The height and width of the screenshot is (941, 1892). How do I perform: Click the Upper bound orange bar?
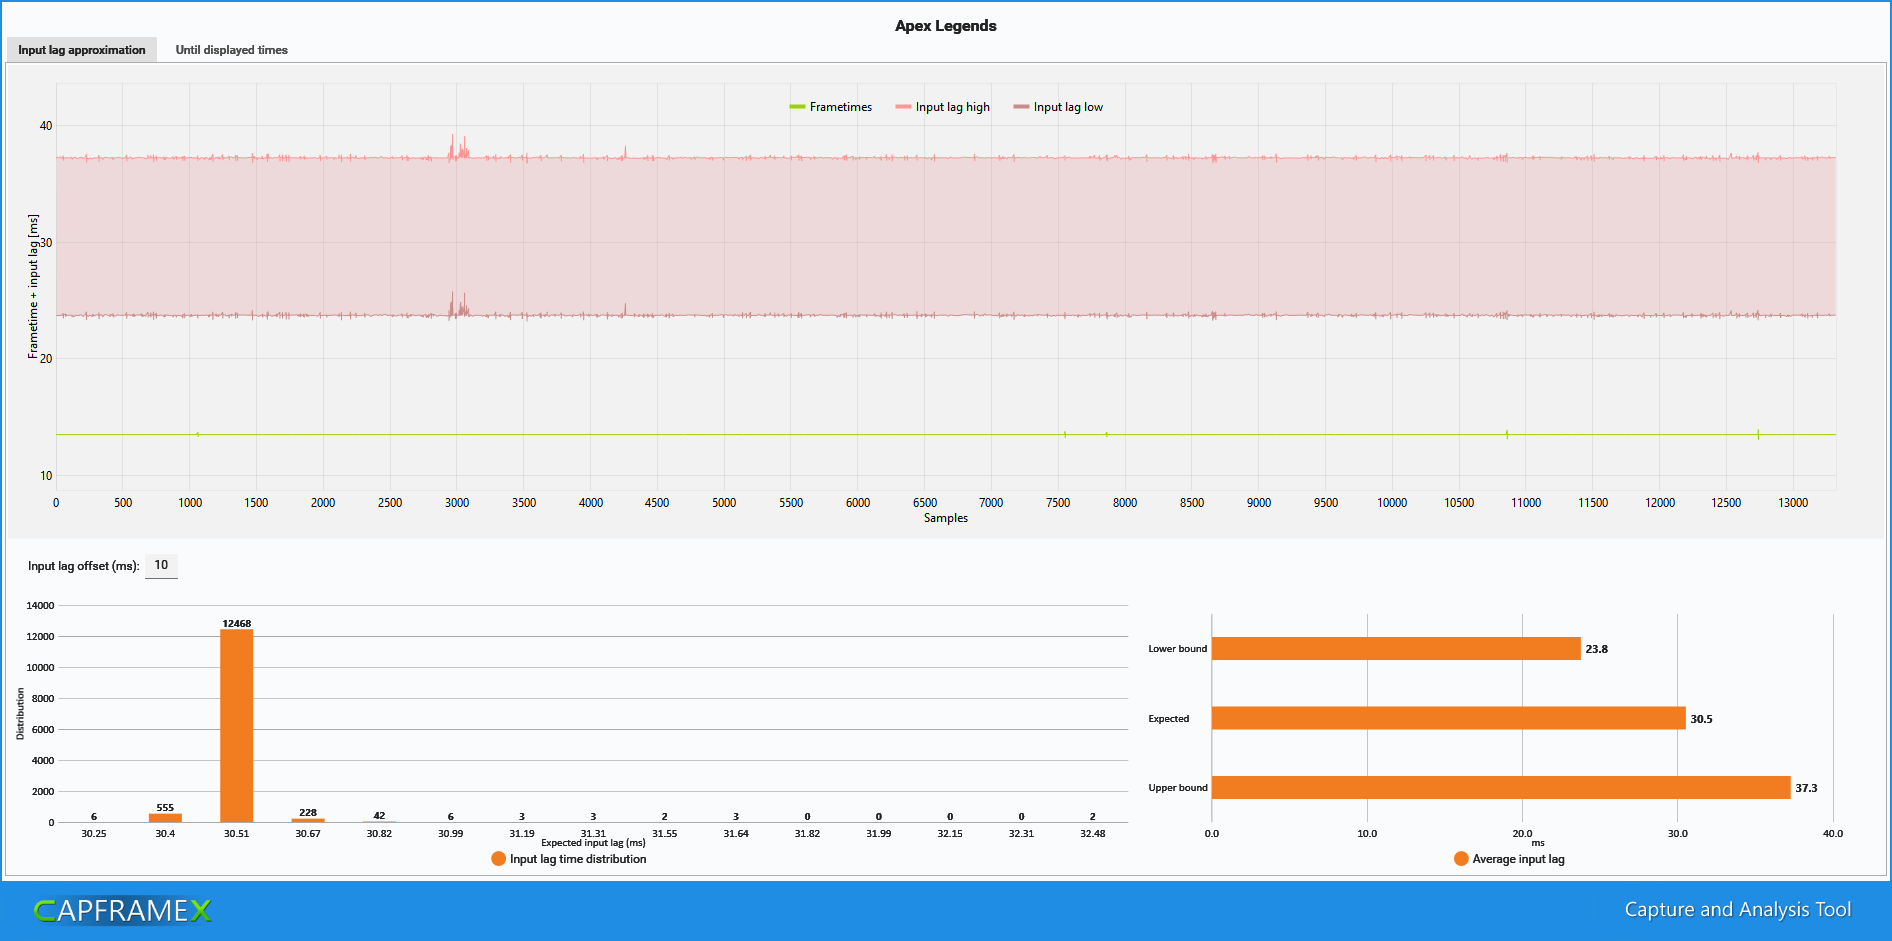[x=1501, y=788]
